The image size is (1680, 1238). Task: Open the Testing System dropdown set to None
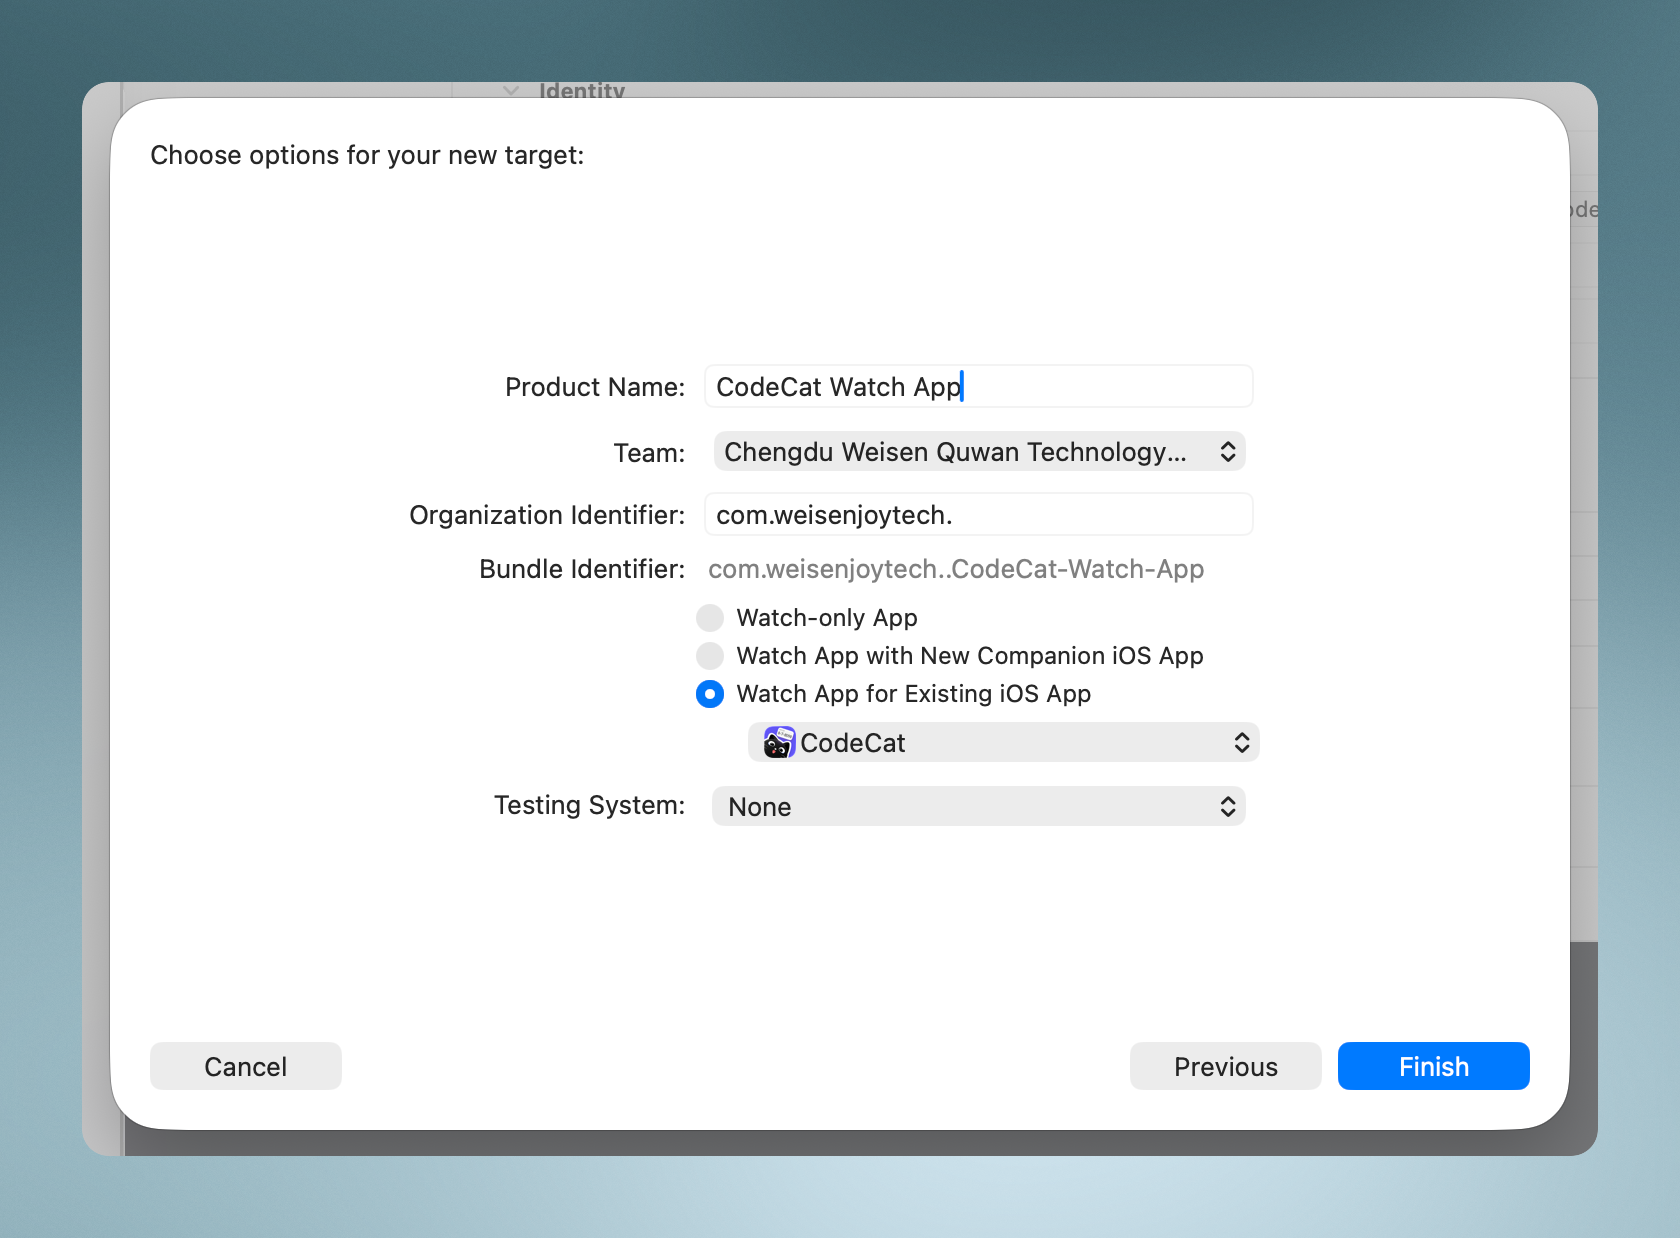pyautogui.click(x=960, y=807)
